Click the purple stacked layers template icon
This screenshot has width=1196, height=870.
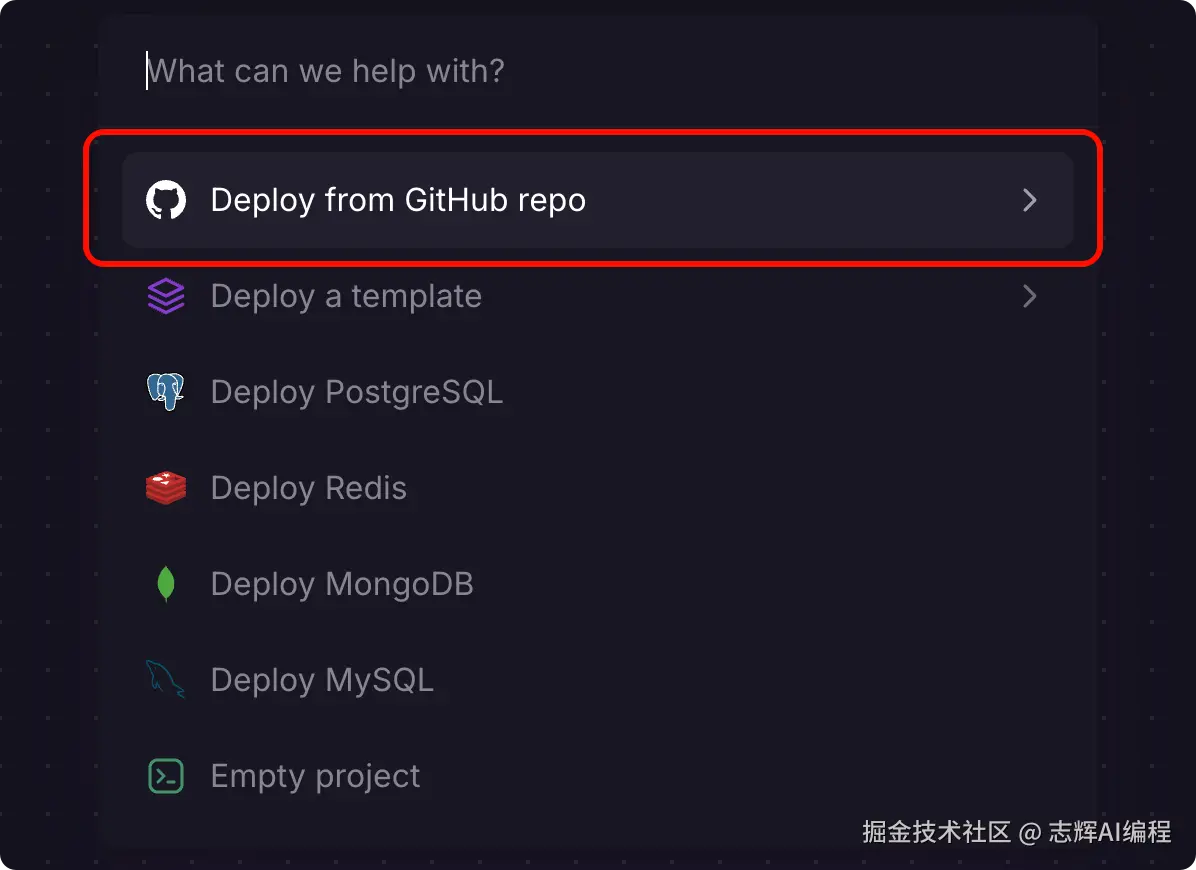(x=166, y=296)
